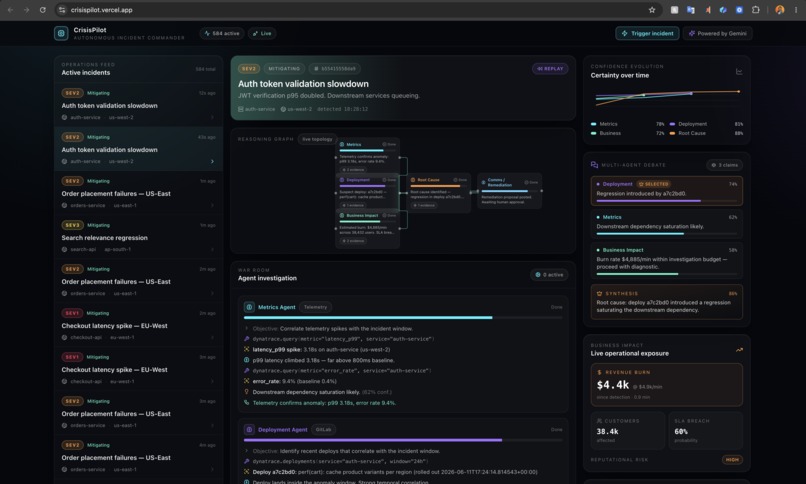Click the Comms / Remediation node icon
This screenshot has width=806, height=484.
(483, 182)
